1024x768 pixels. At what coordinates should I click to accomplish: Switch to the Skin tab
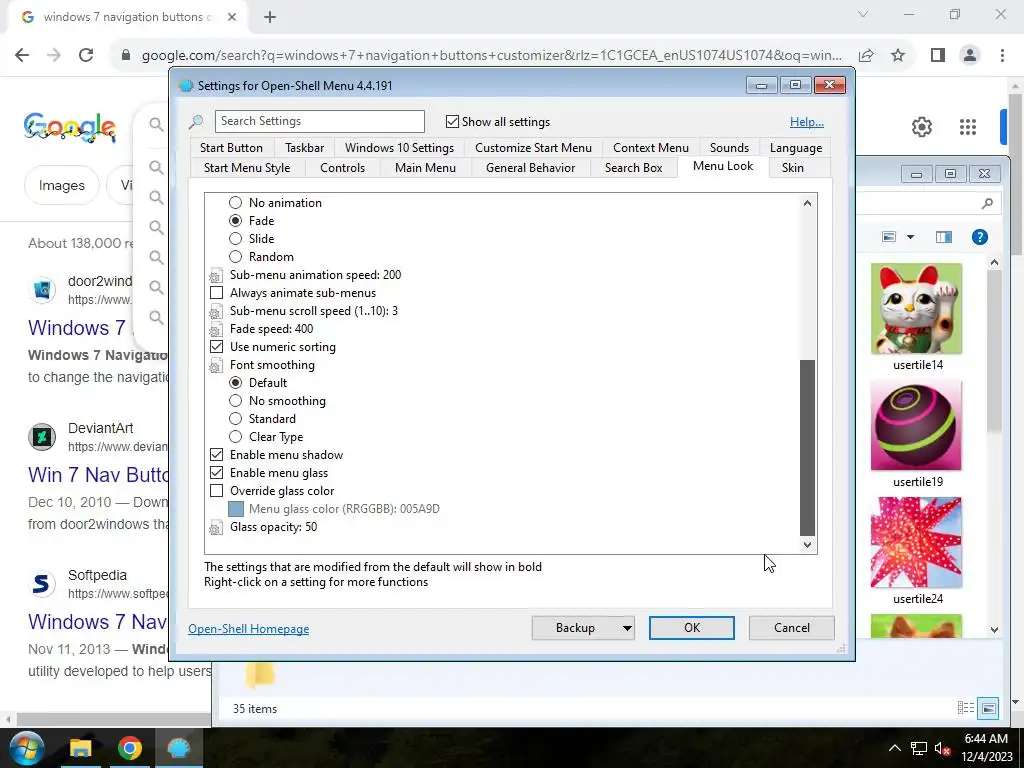click(x=793, y=168)
